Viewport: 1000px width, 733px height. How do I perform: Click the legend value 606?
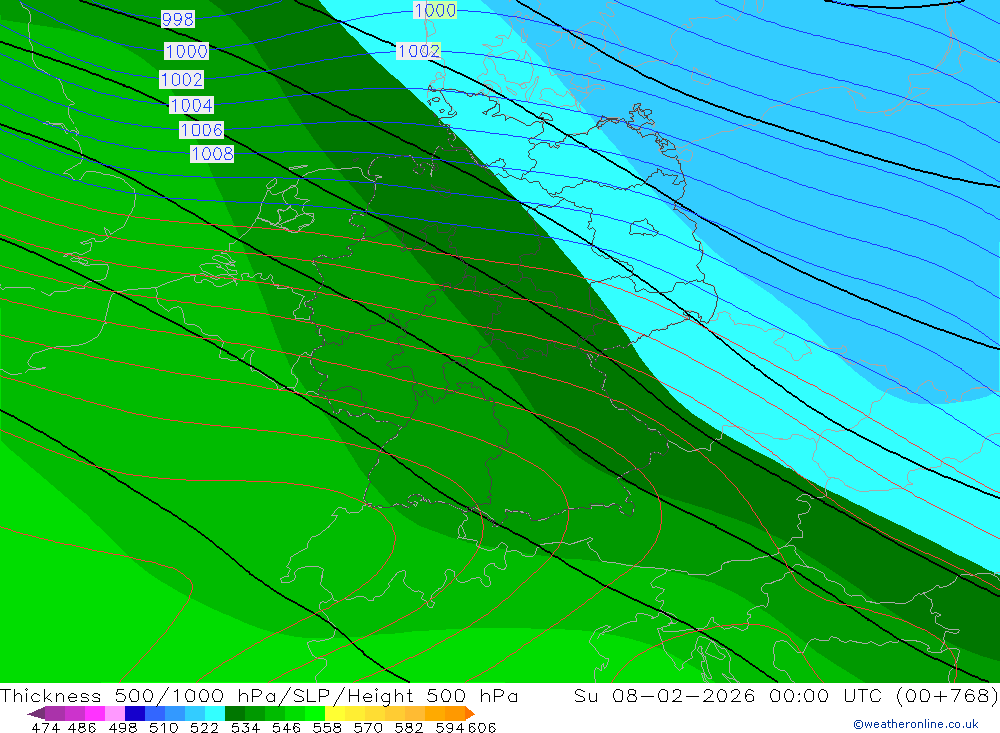pyautogui.click(x=482, y=727)
